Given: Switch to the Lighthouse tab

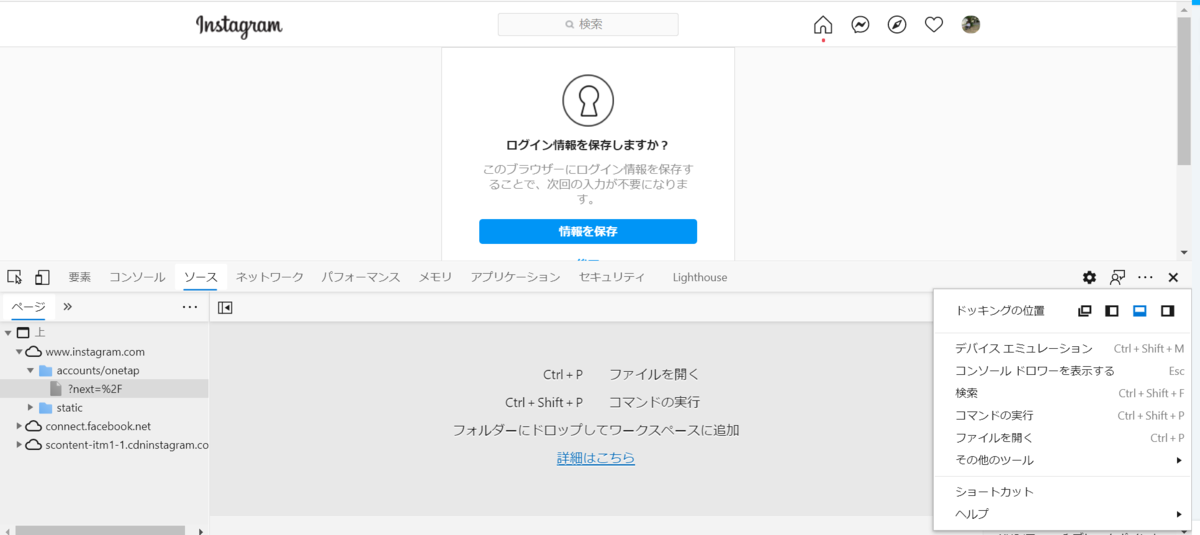Looking at the screenshot, I should click(700, 277).
